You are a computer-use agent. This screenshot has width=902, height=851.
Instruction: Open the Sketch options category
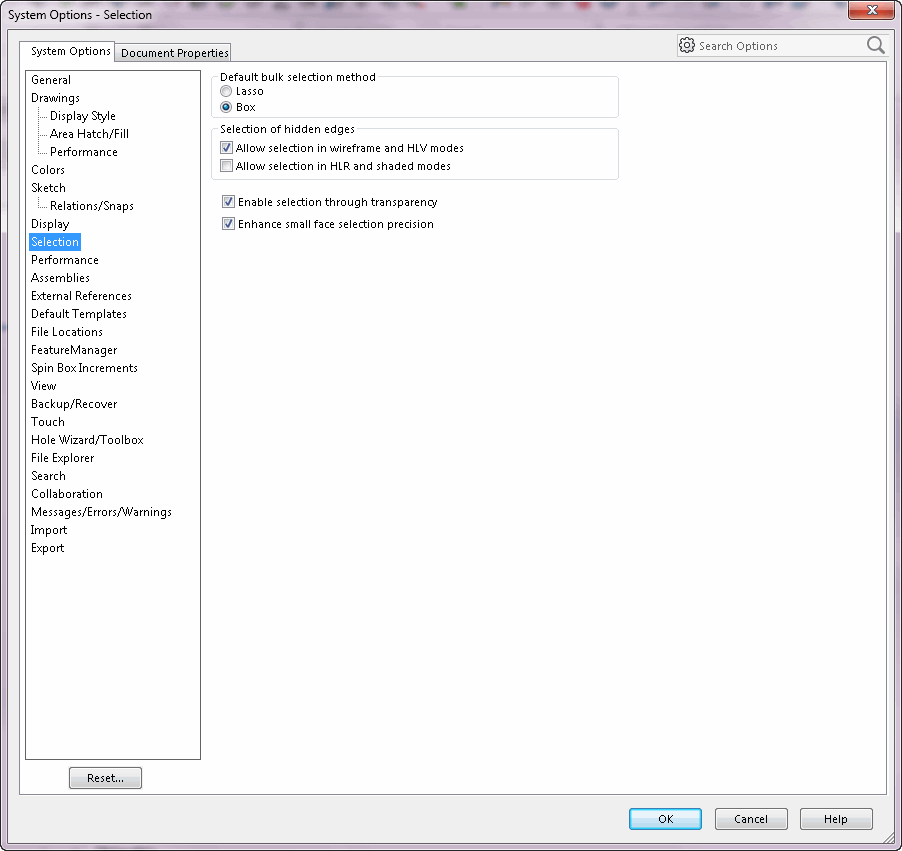[48, 188]
